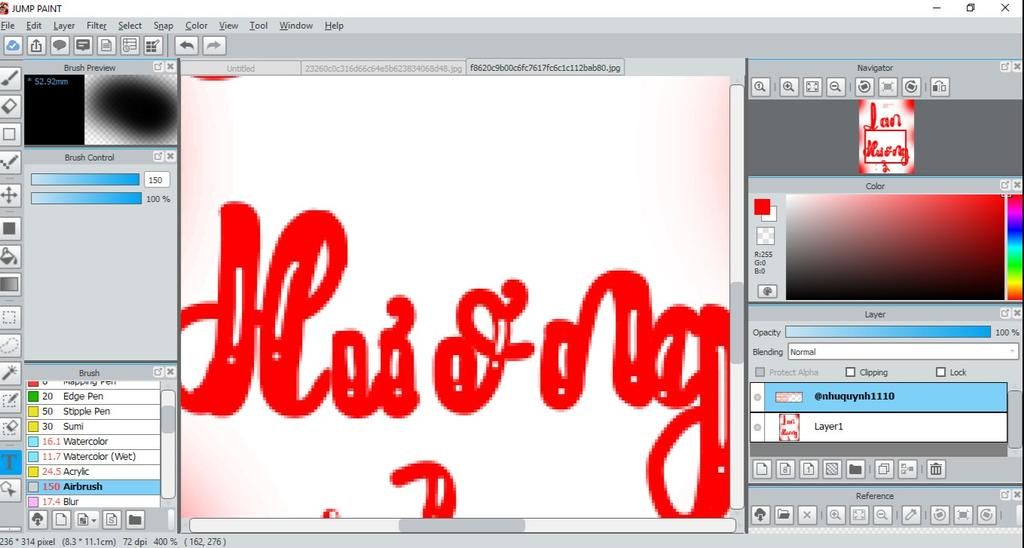Open the Layer menu
1024x548 pixels.
pos(64,25)
